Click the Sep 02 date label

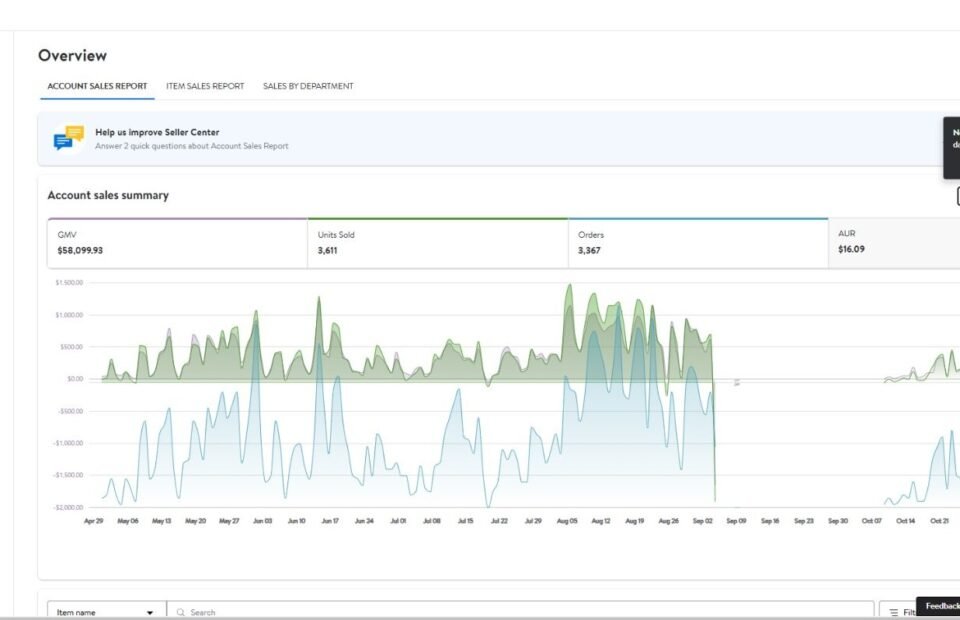tap(702, 521)
